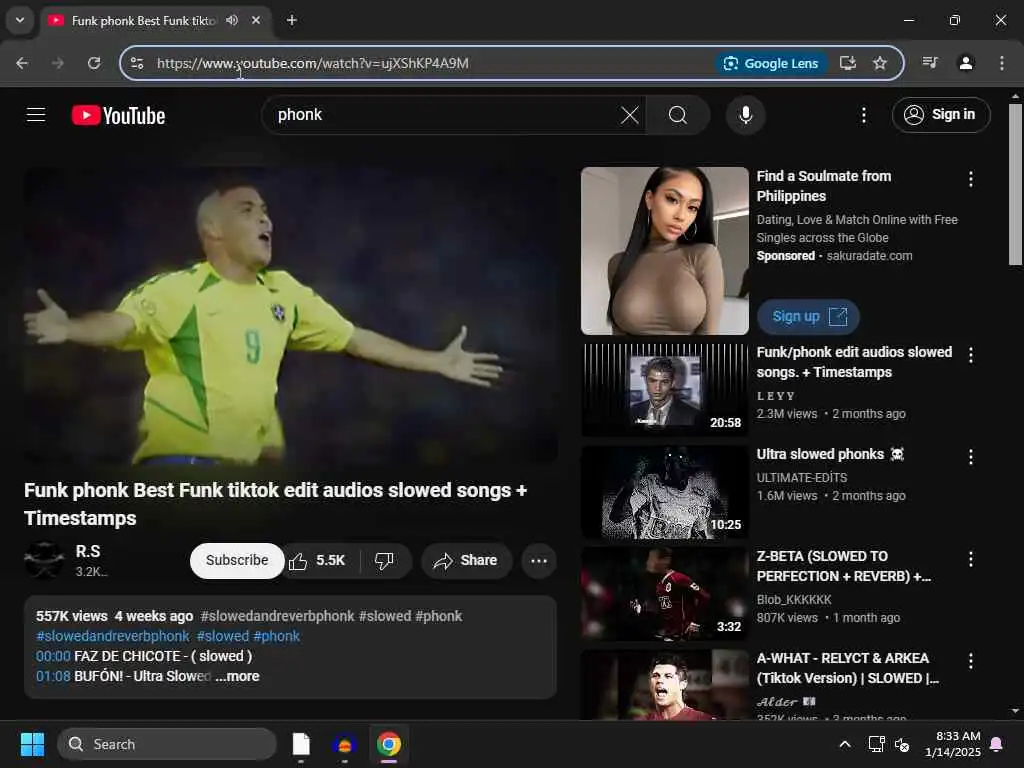The width and height of the screenshot is (1024, 768).
Task: Start voice search with microphone
Action: tap(745, 116)
